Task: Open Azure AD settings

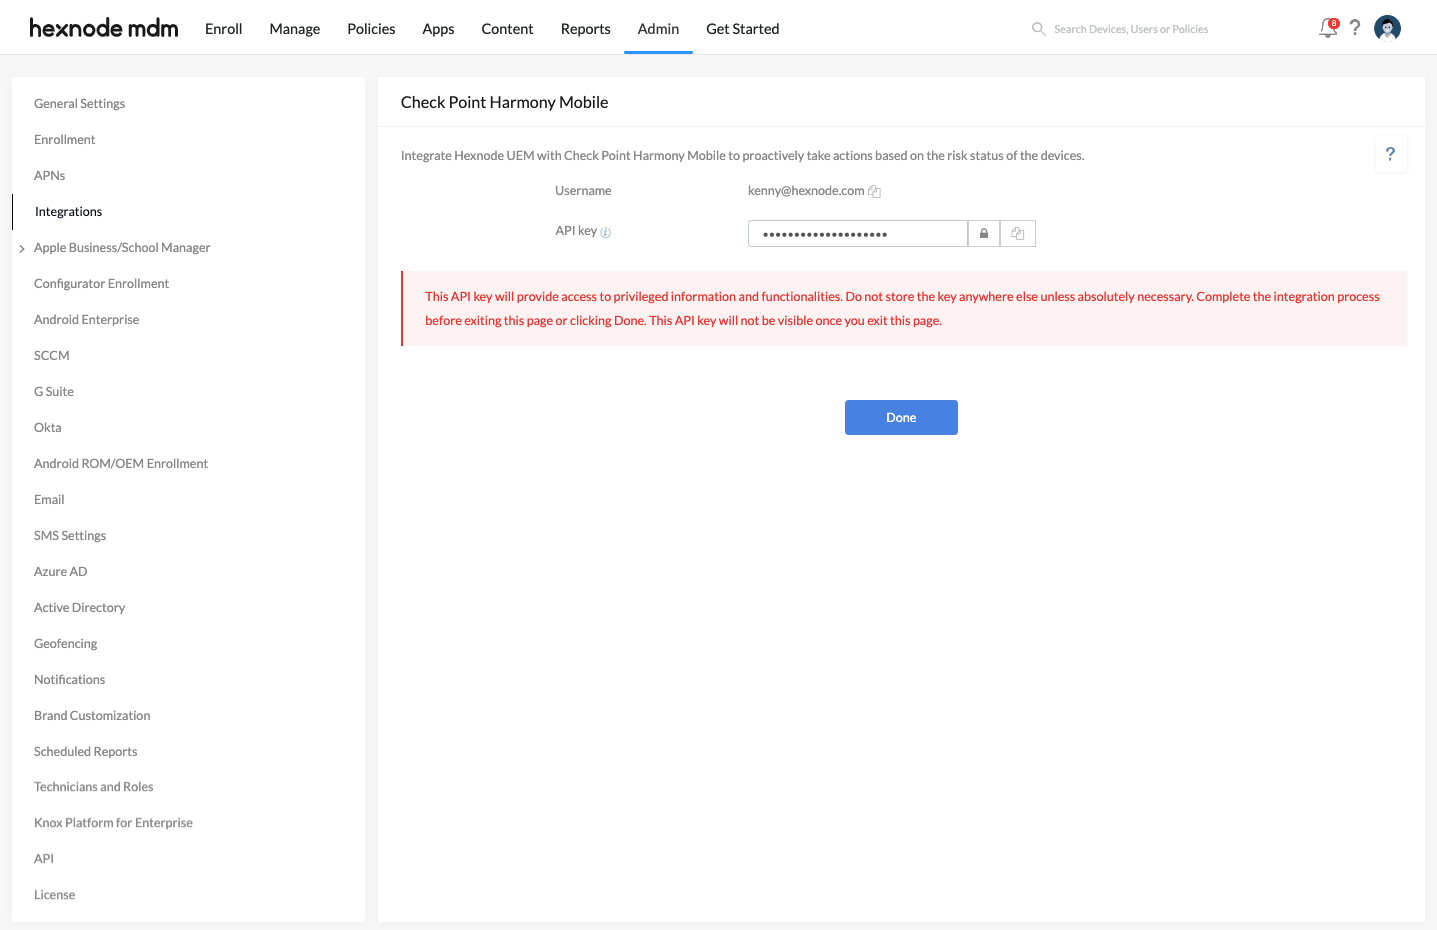Action: tap(61, 572)
